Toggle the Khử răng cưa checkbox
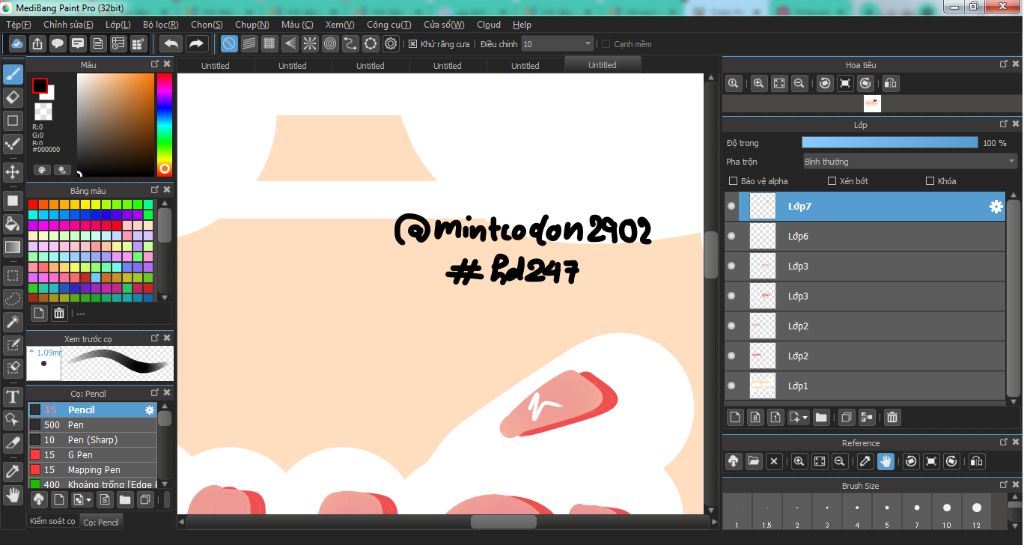The image size is (1024, 548). click(413, 44)
